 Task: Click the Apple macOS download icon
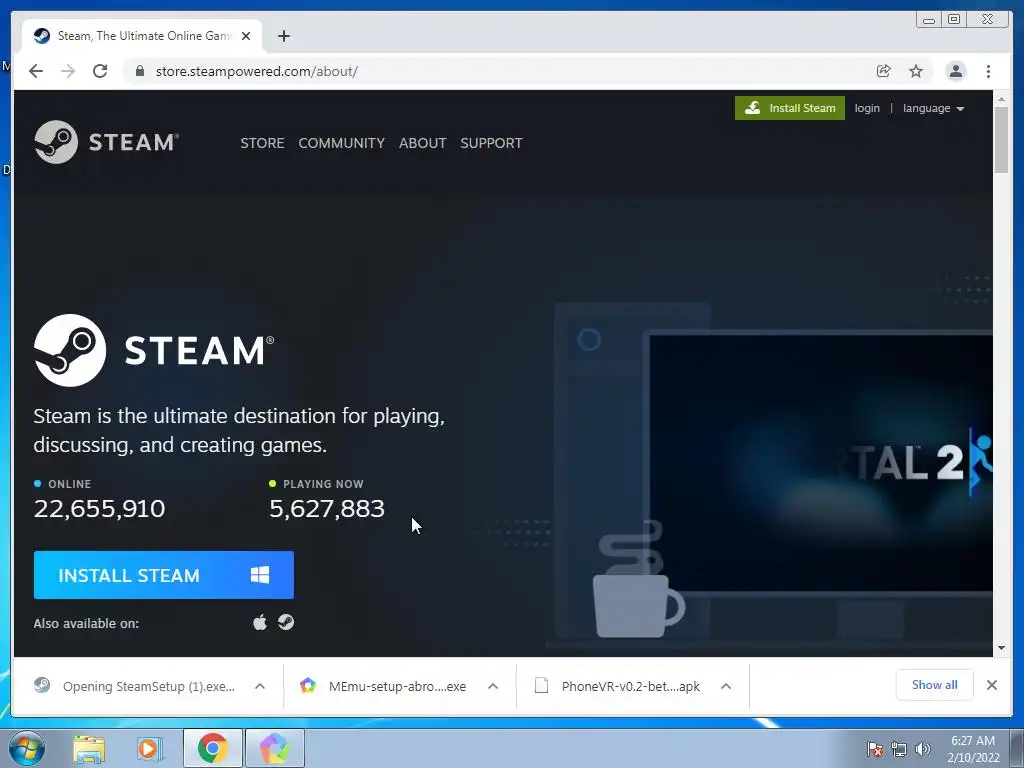pos(260,622)
